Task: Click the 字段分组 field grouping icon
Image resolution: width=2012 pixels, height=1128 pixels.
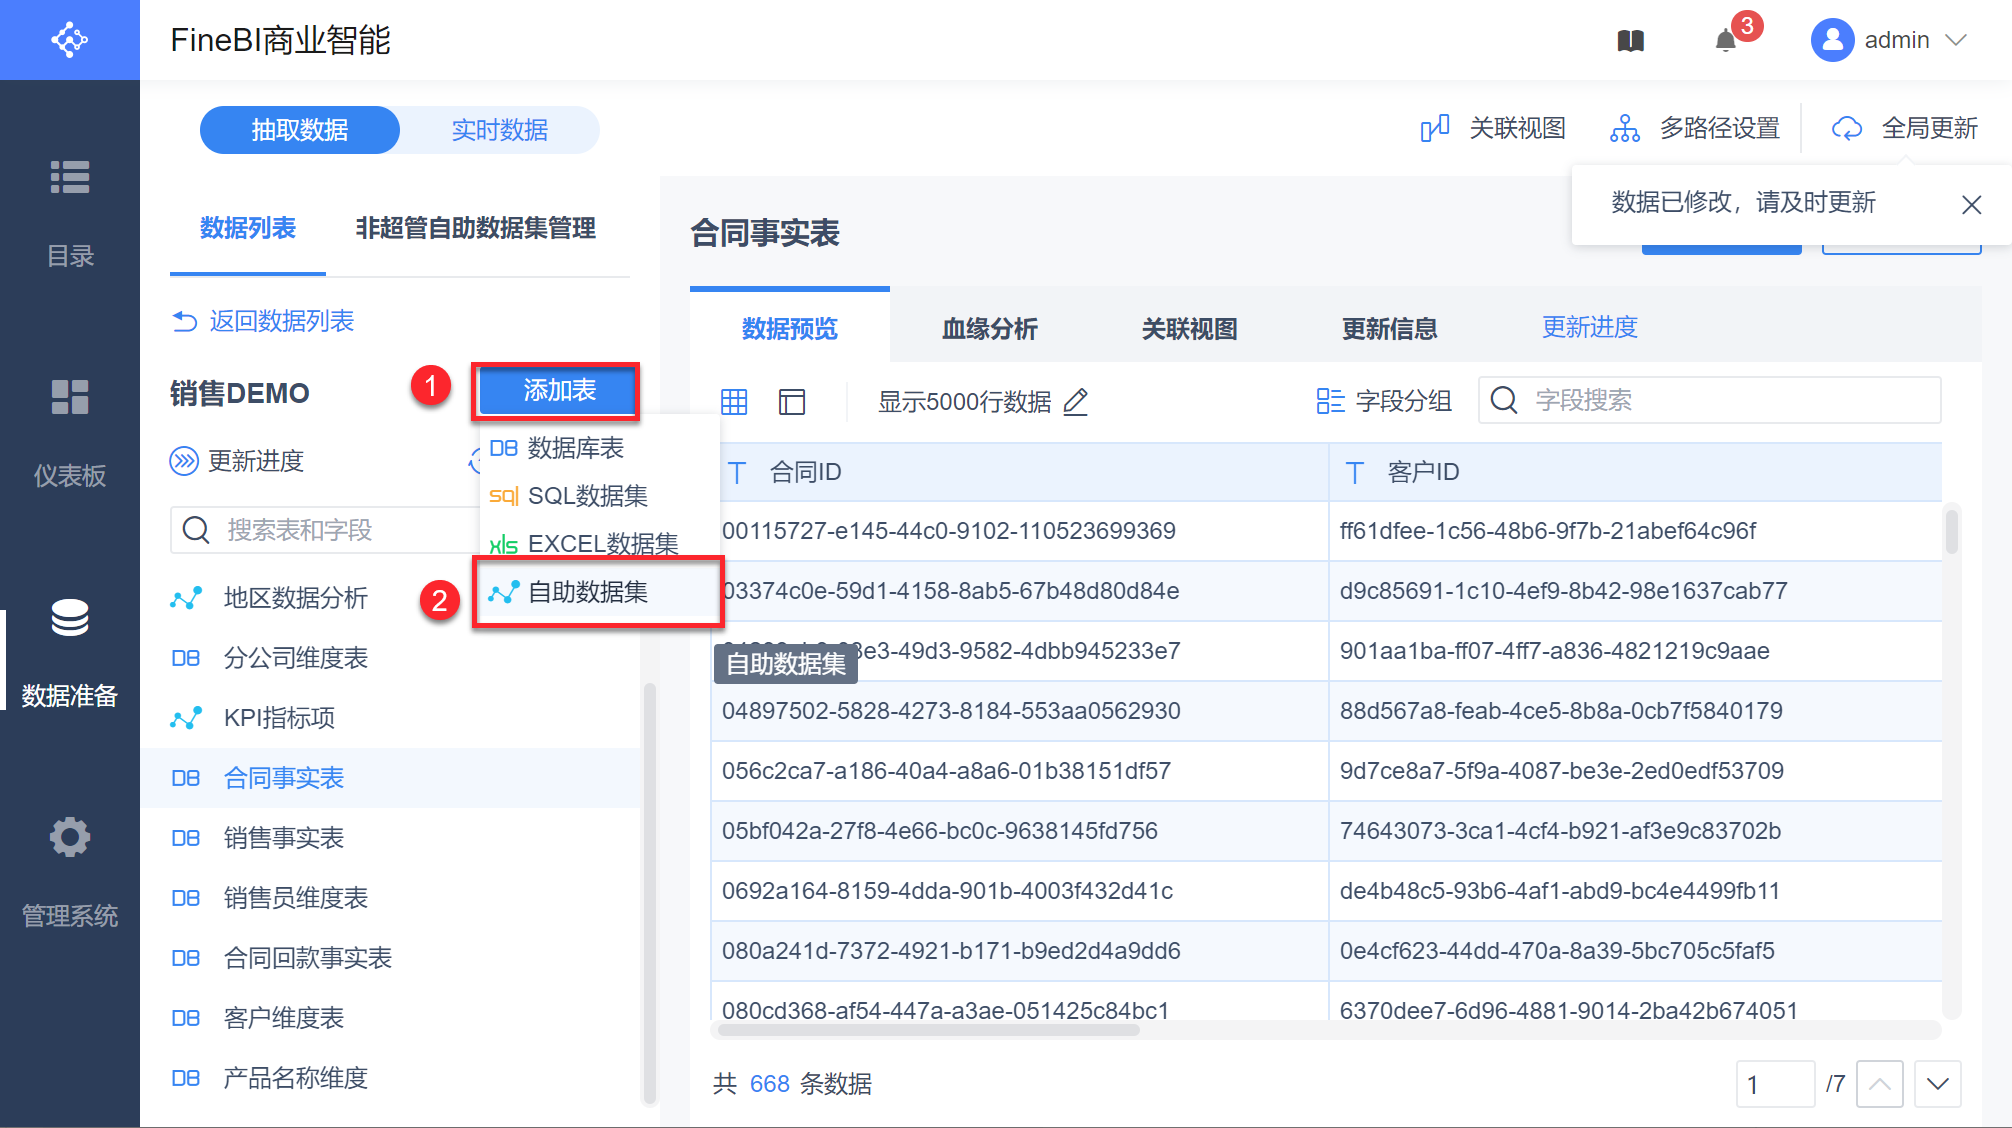Action: coord(1330,401)
